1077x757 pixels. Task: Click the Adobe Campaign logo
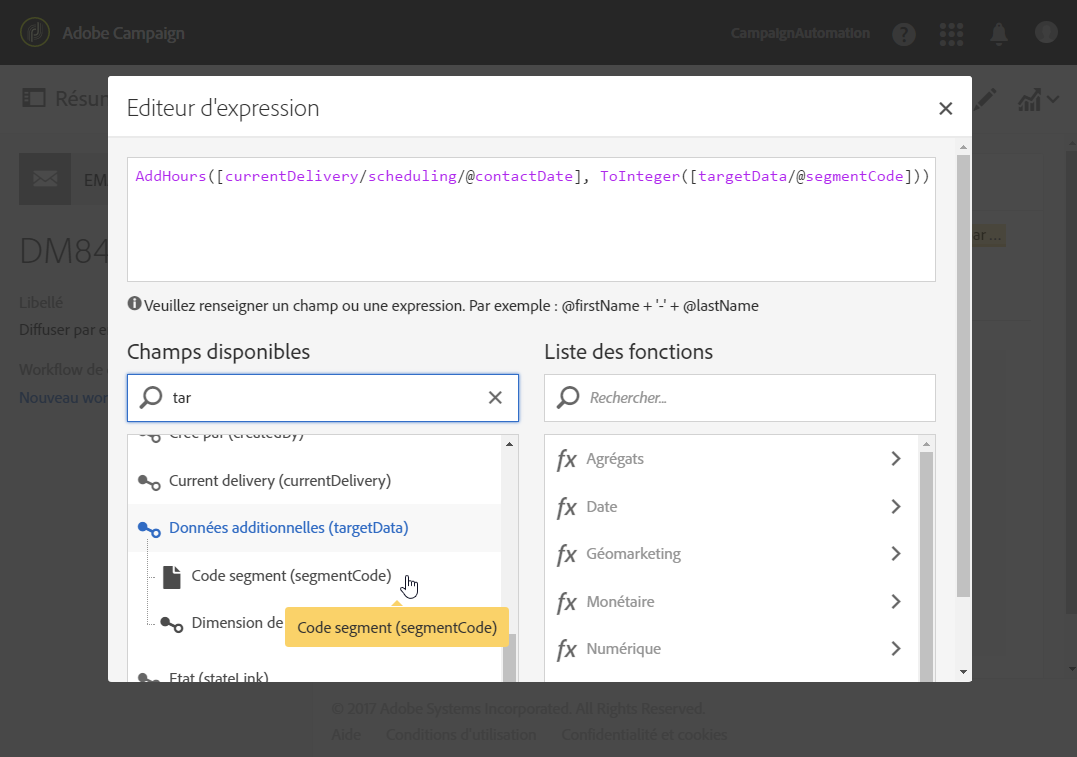(x=36, y=33)
